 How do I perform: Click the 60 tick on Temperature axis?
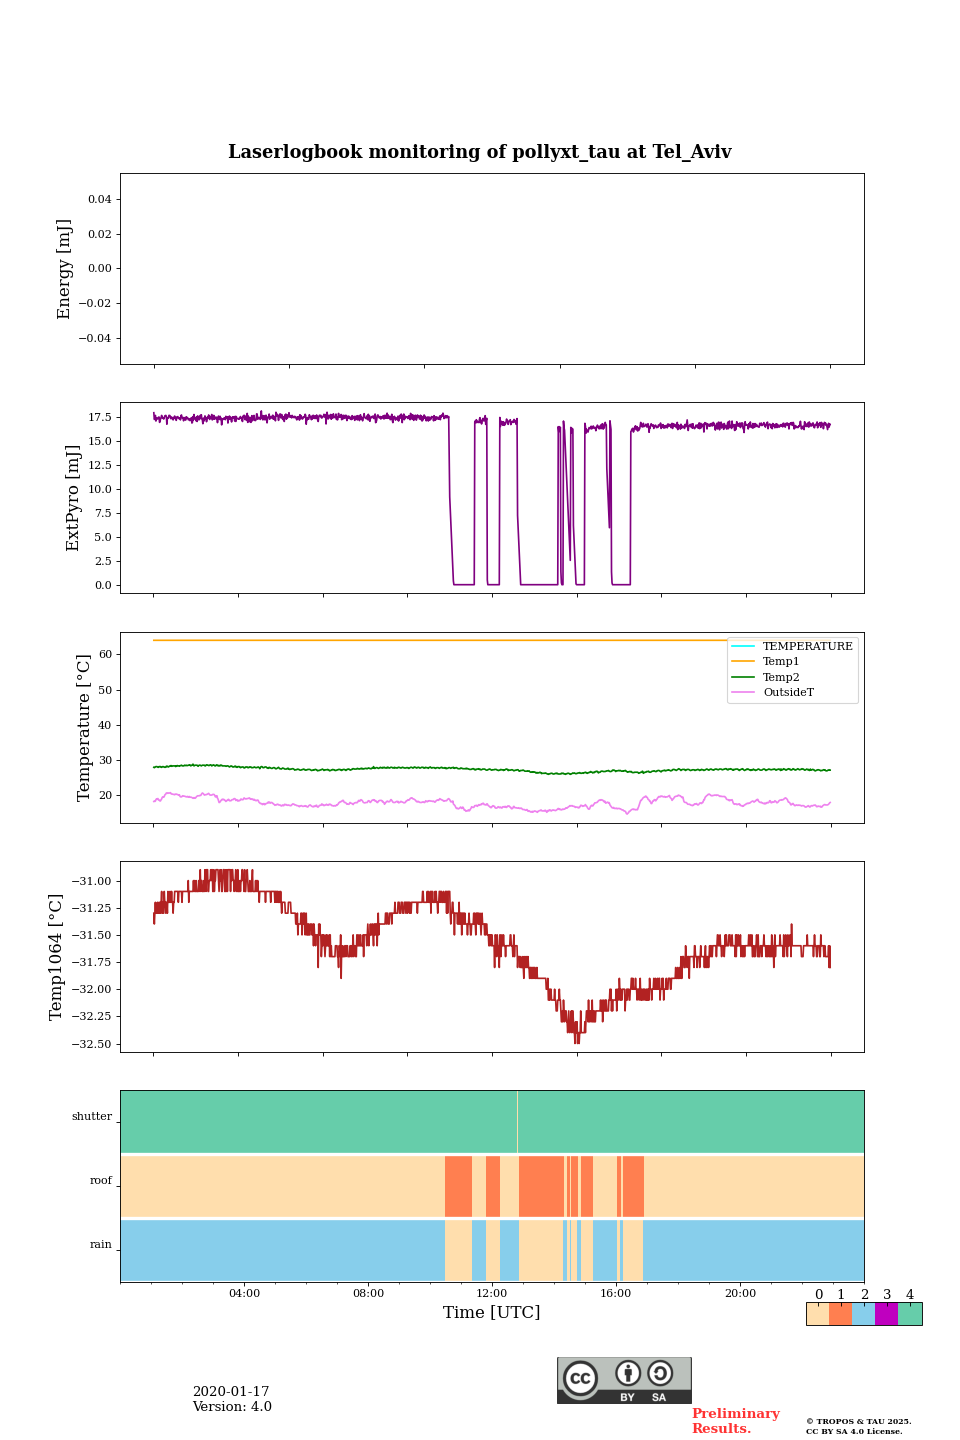point(106,654)
